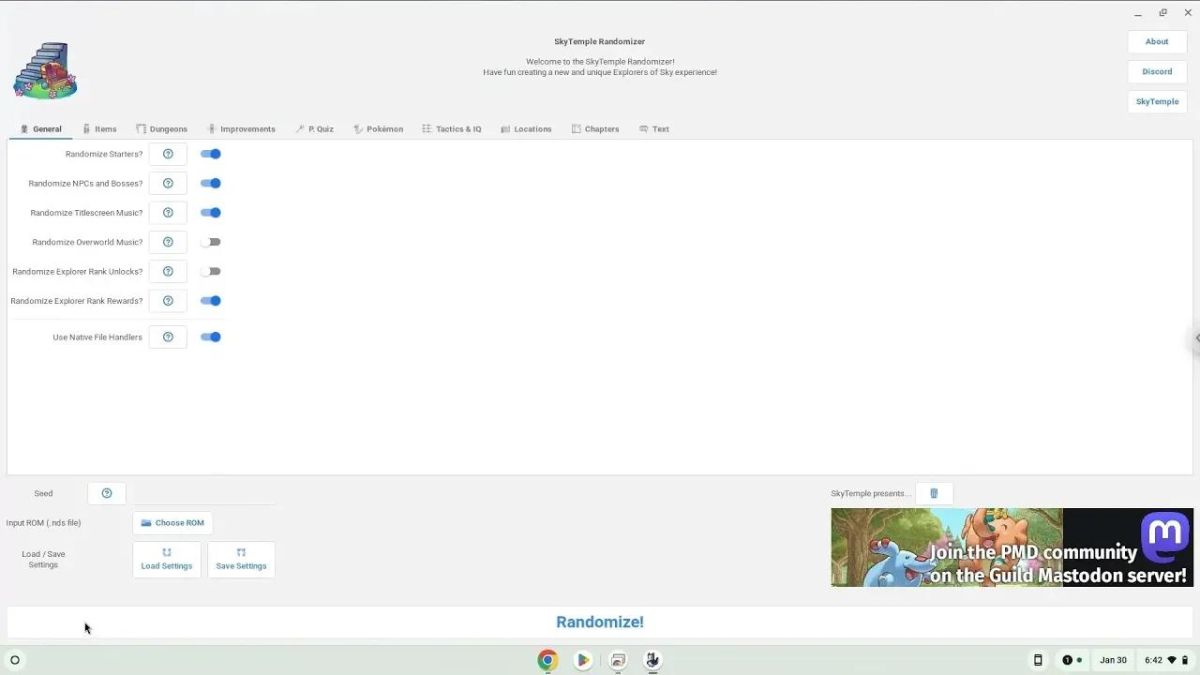Open the Chapters tab
Image resolution: width=1200 pixels, height=675 pixels.
(595, 129)
